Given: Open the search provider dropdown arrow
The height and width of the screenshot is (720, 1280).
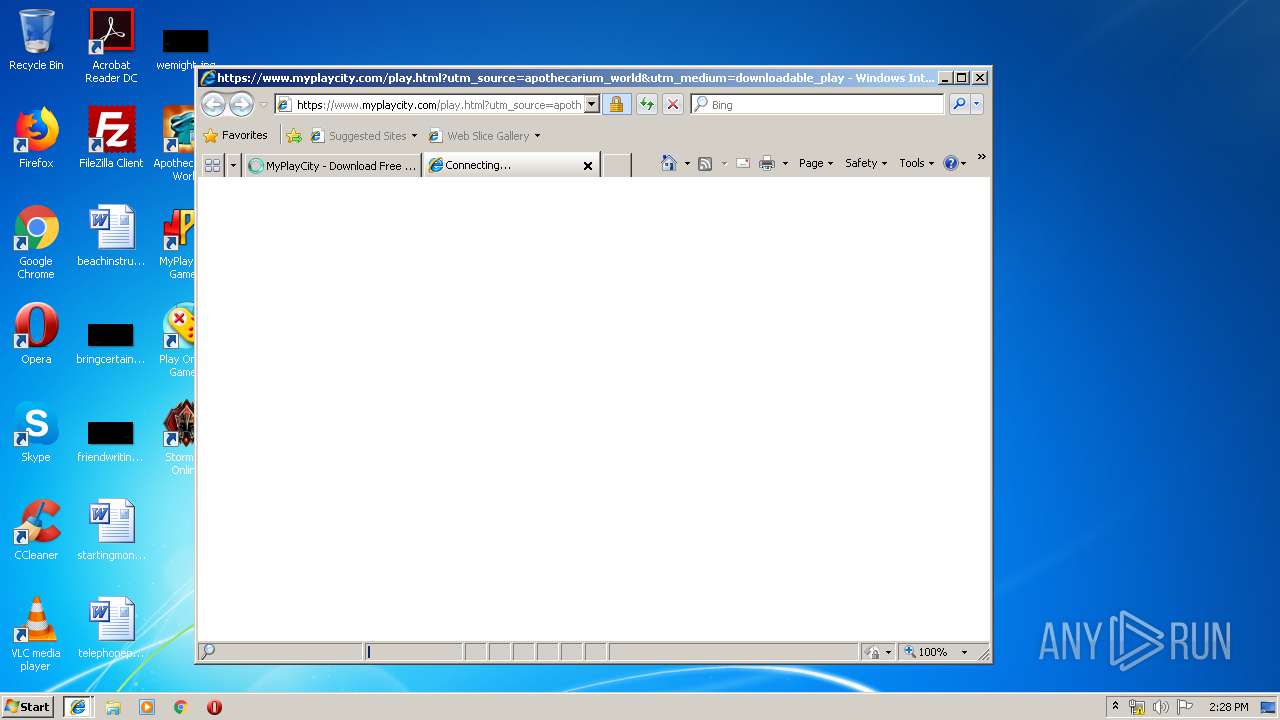Looking at the screenshot, I should click(x=977, y=105).
